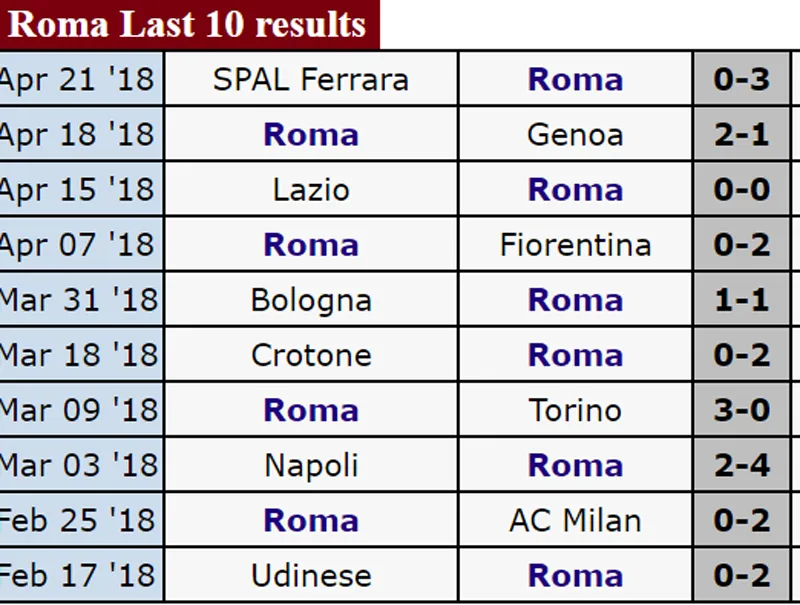Open SPAL Ferrara team link
The width and height of the screenshot is (800, 605).
[311, 80]
